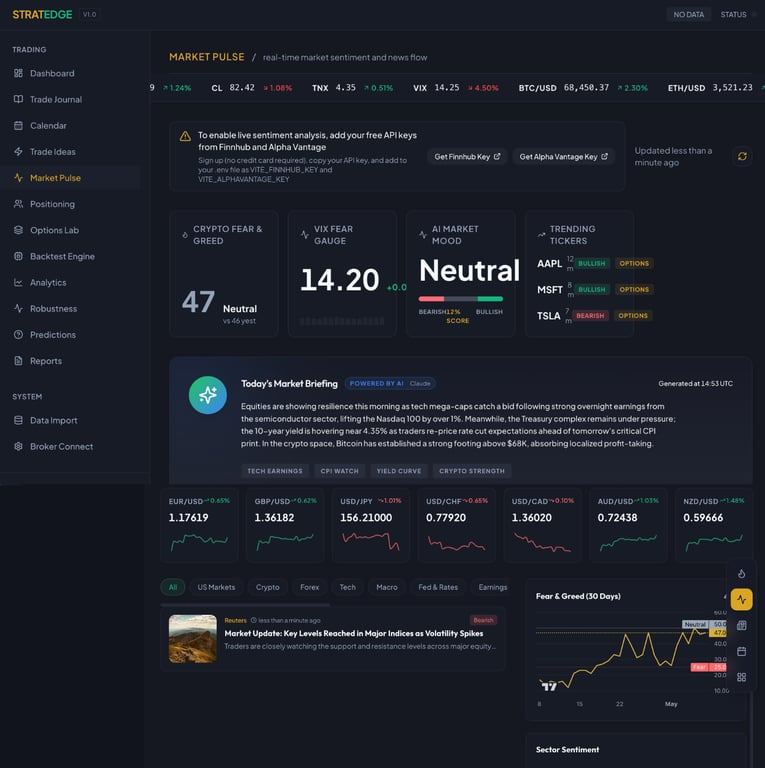Click the Robustness pulse icon
This screenshot has width=765, height=768.
coord(19,309)
